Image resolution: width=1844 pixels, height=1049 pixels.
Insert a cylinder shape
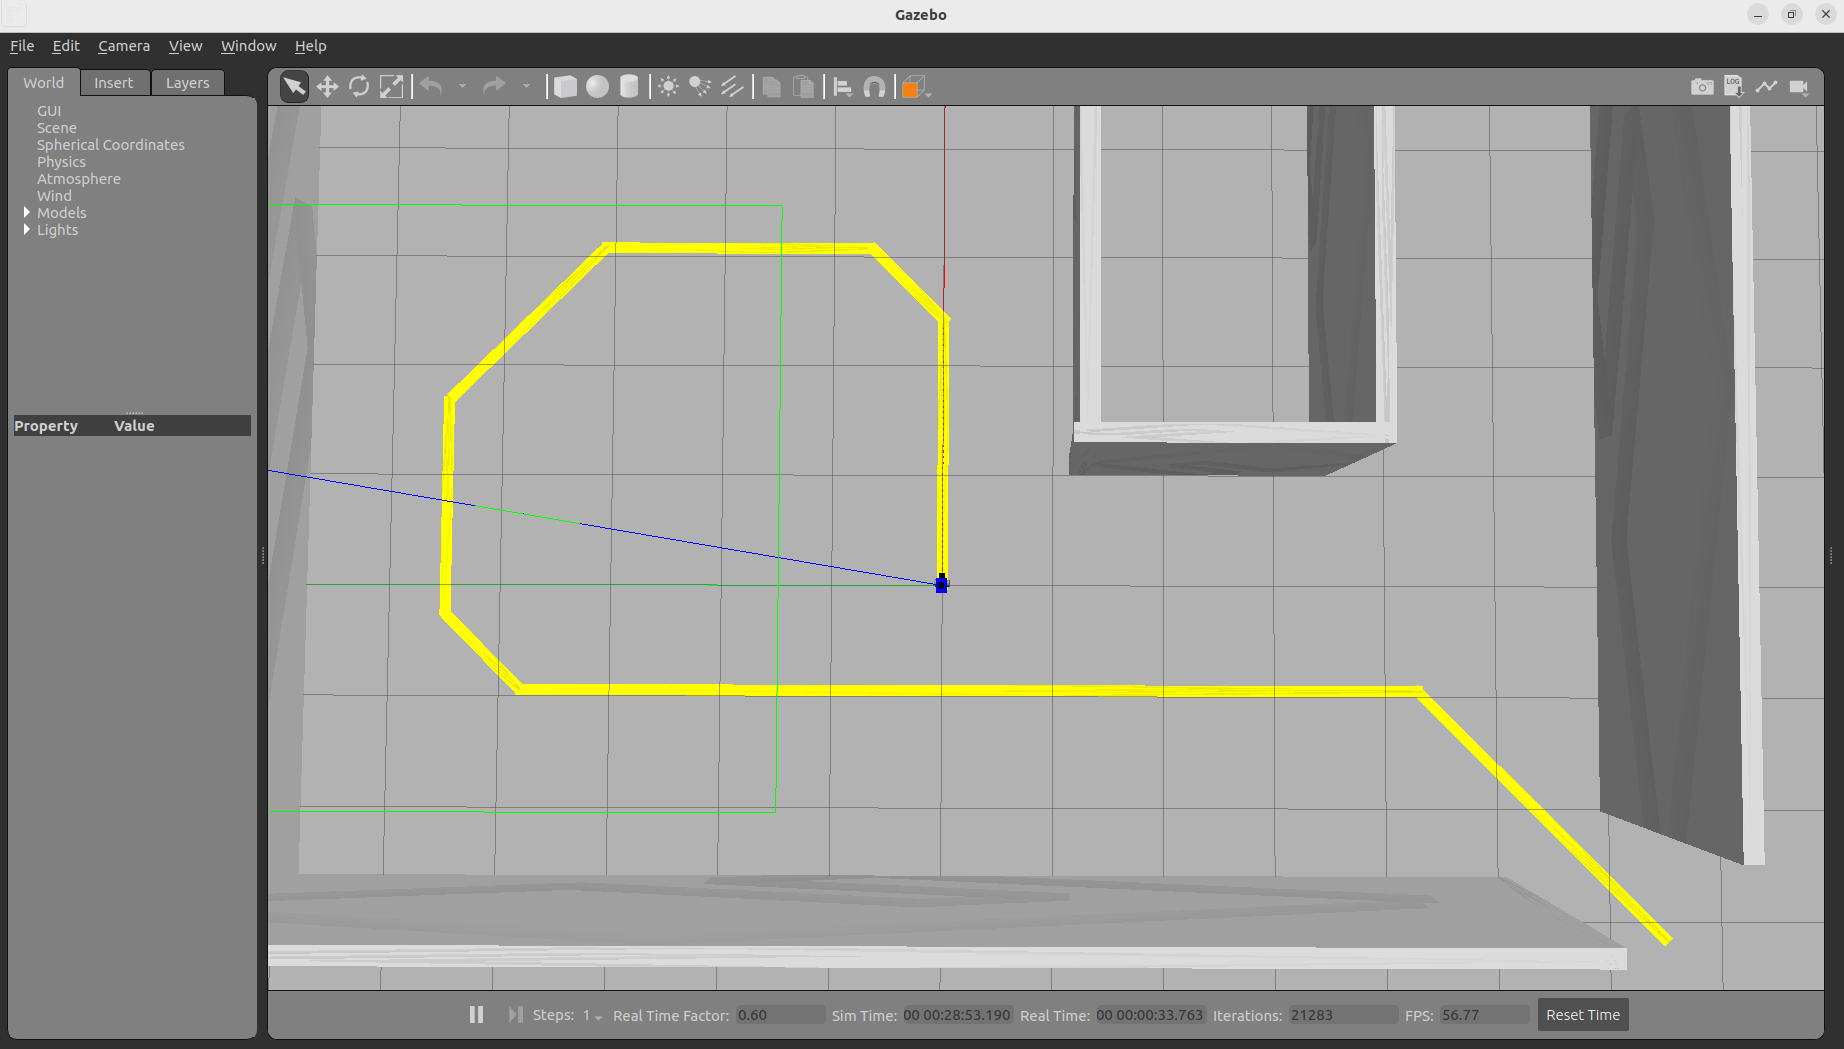[629, 87]
